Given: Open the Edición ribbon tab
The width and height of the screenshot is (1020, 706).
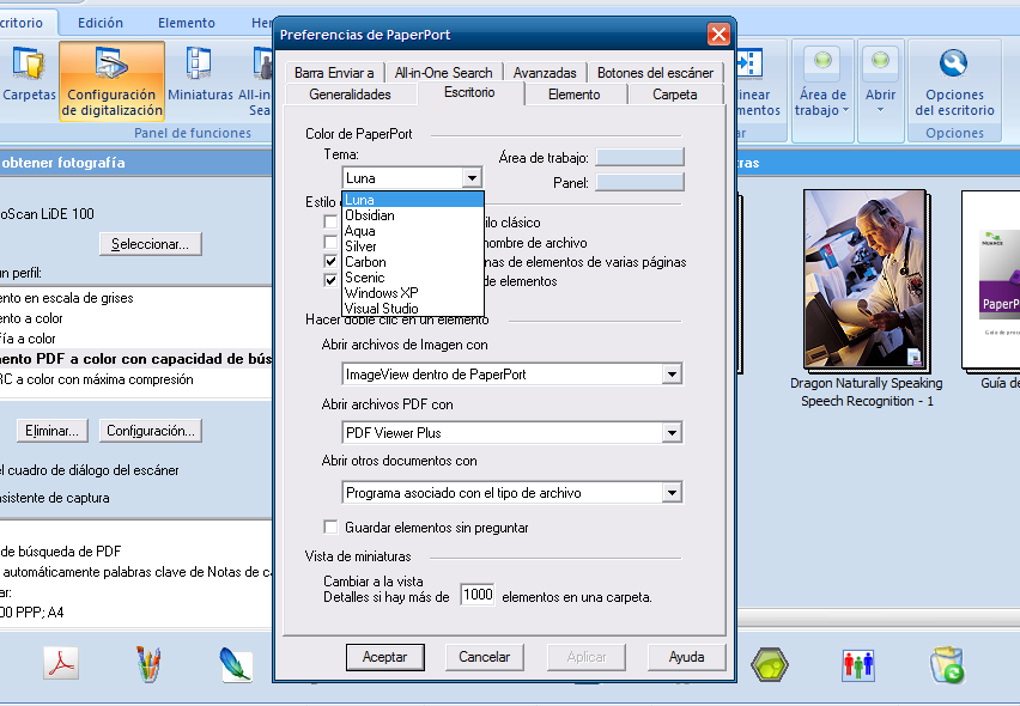Looking at the screenshot, I should (100, 23).
